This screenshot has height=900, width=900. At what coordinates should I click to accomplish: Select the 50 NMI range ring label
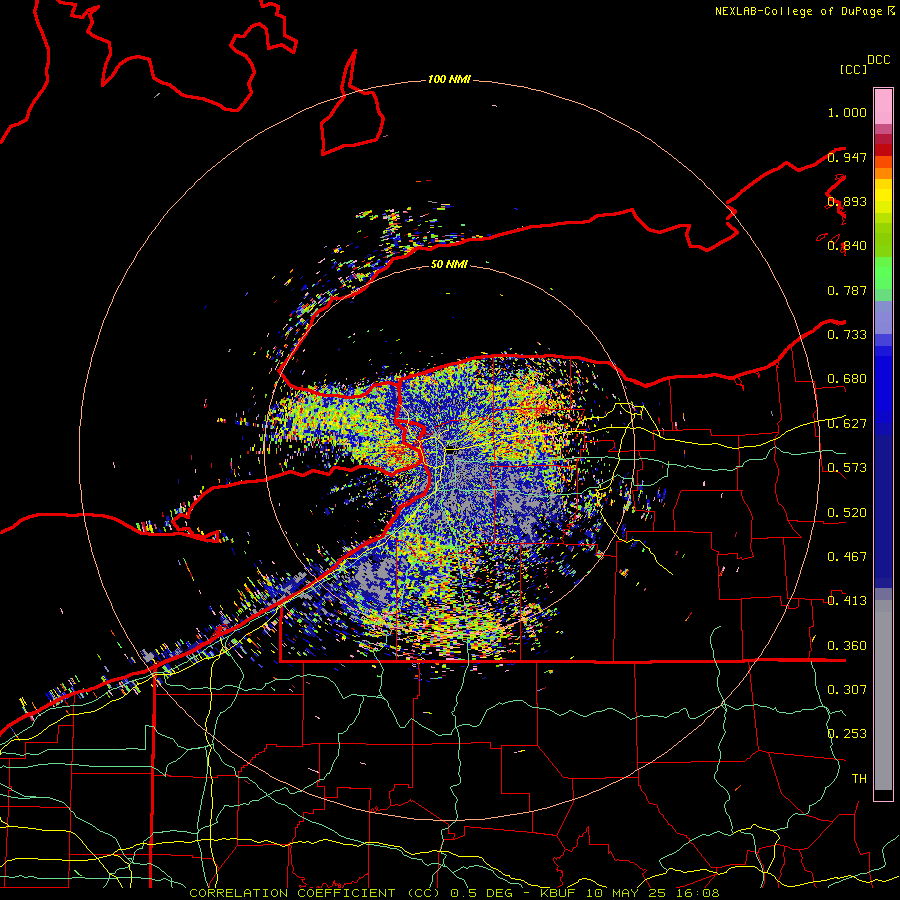click(x=449, y=264)
